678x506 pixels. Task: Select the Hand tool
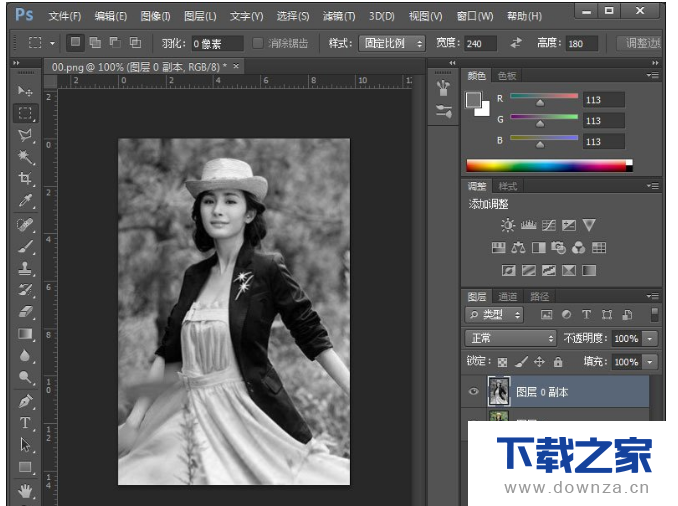[x=25, y=491]
